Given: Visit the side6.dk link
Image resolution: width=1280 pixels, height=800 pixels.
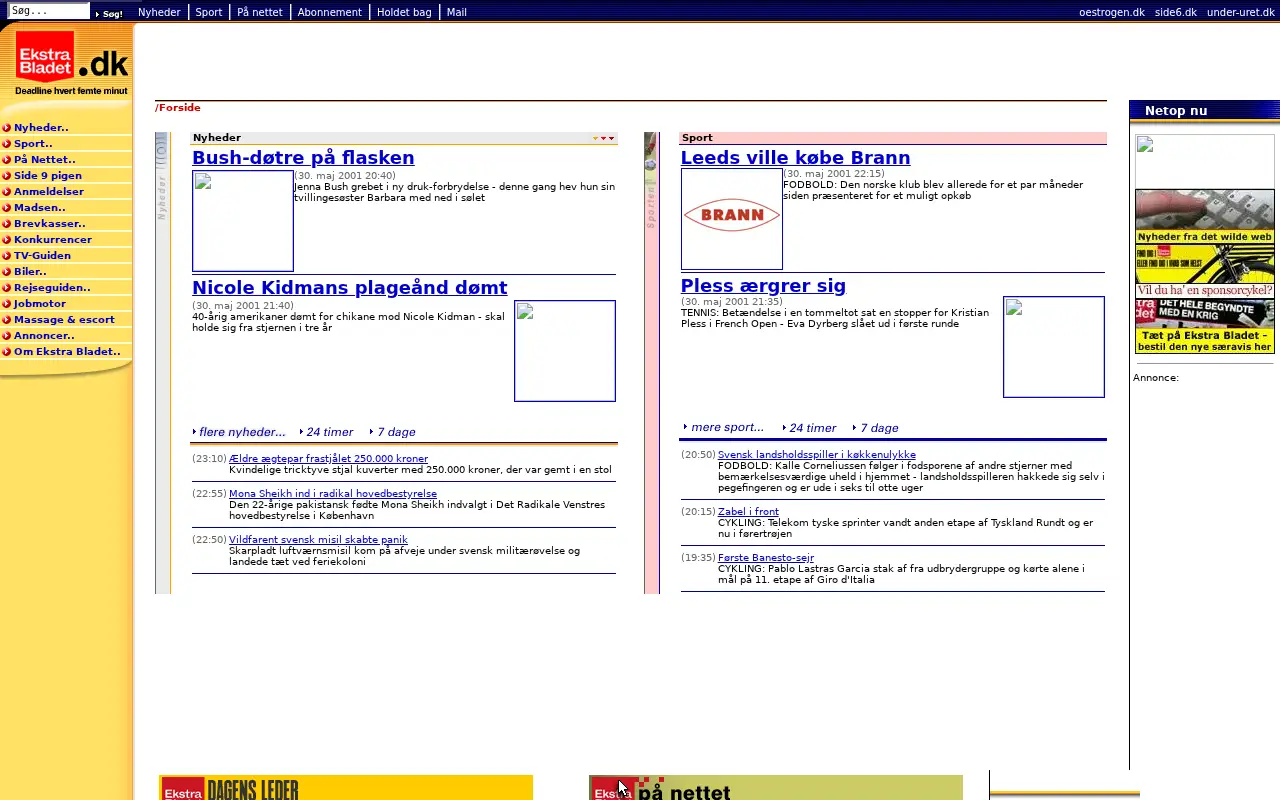Looking at the screenshot, I should [x=1176, y=12].
